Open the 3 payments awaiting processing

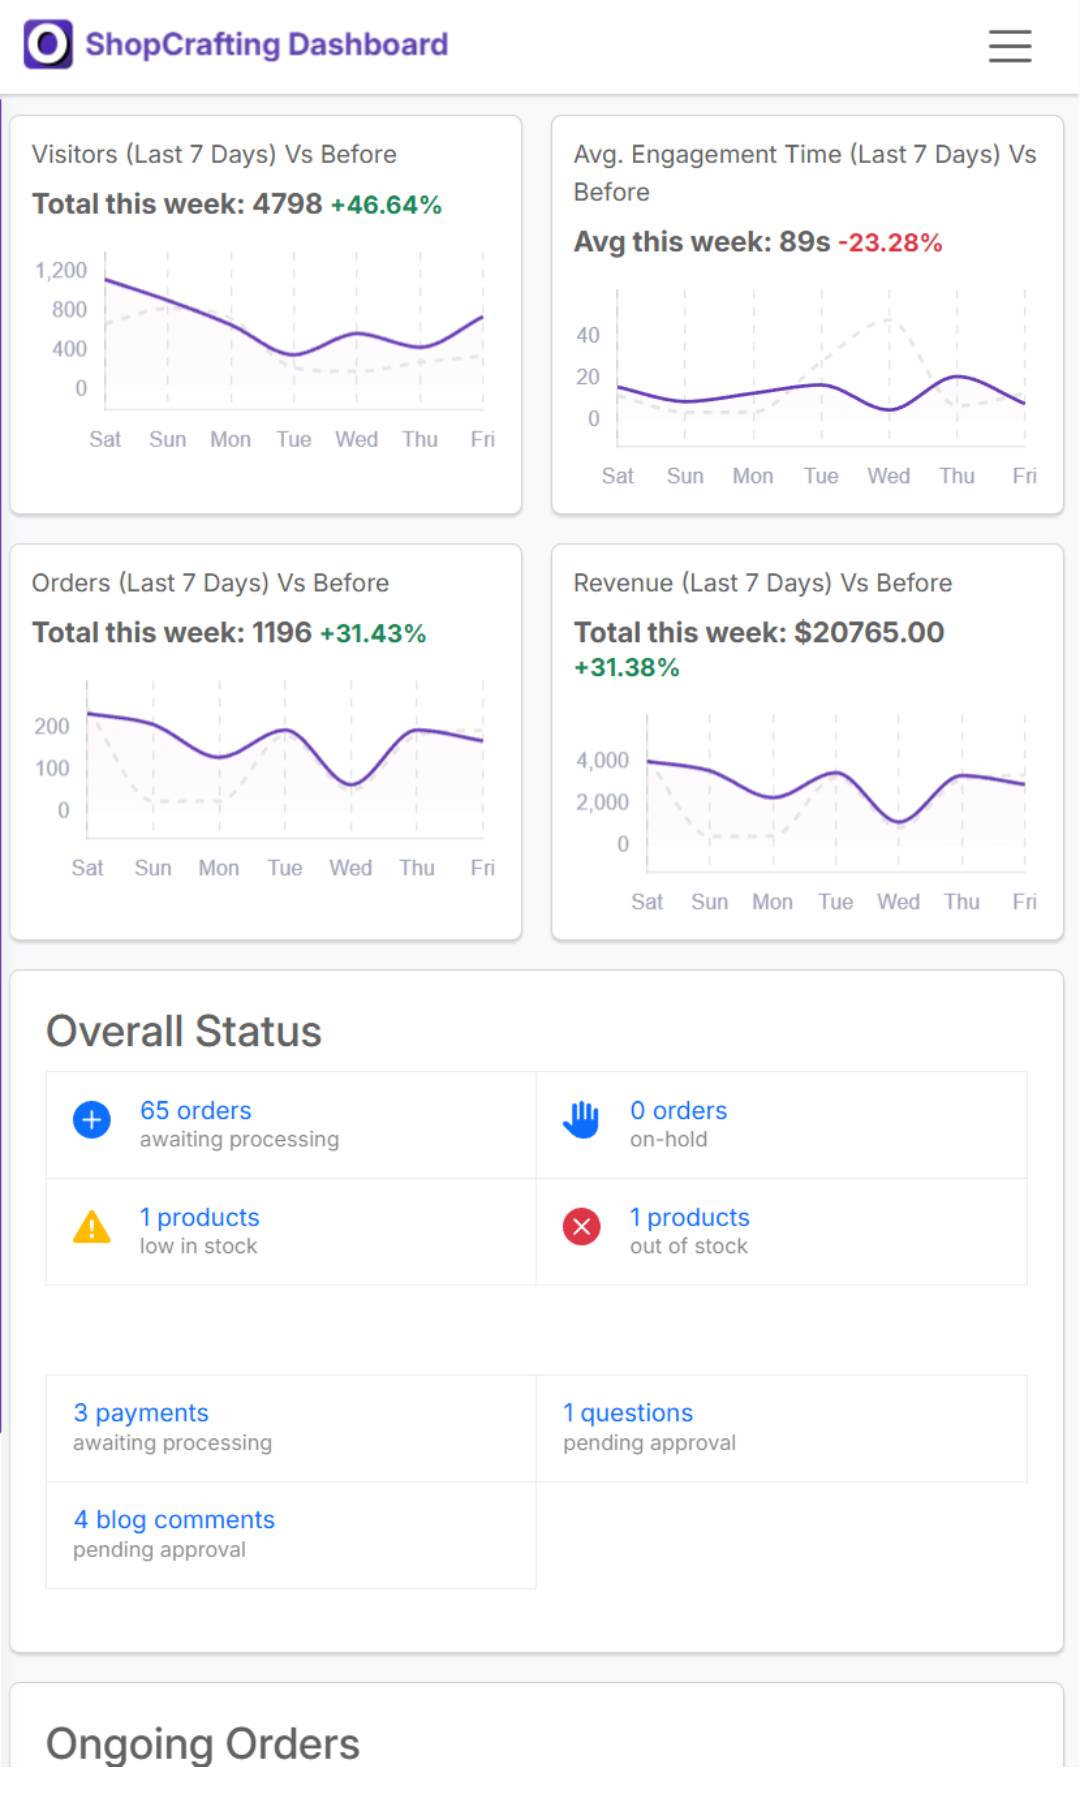(141, 1412)
